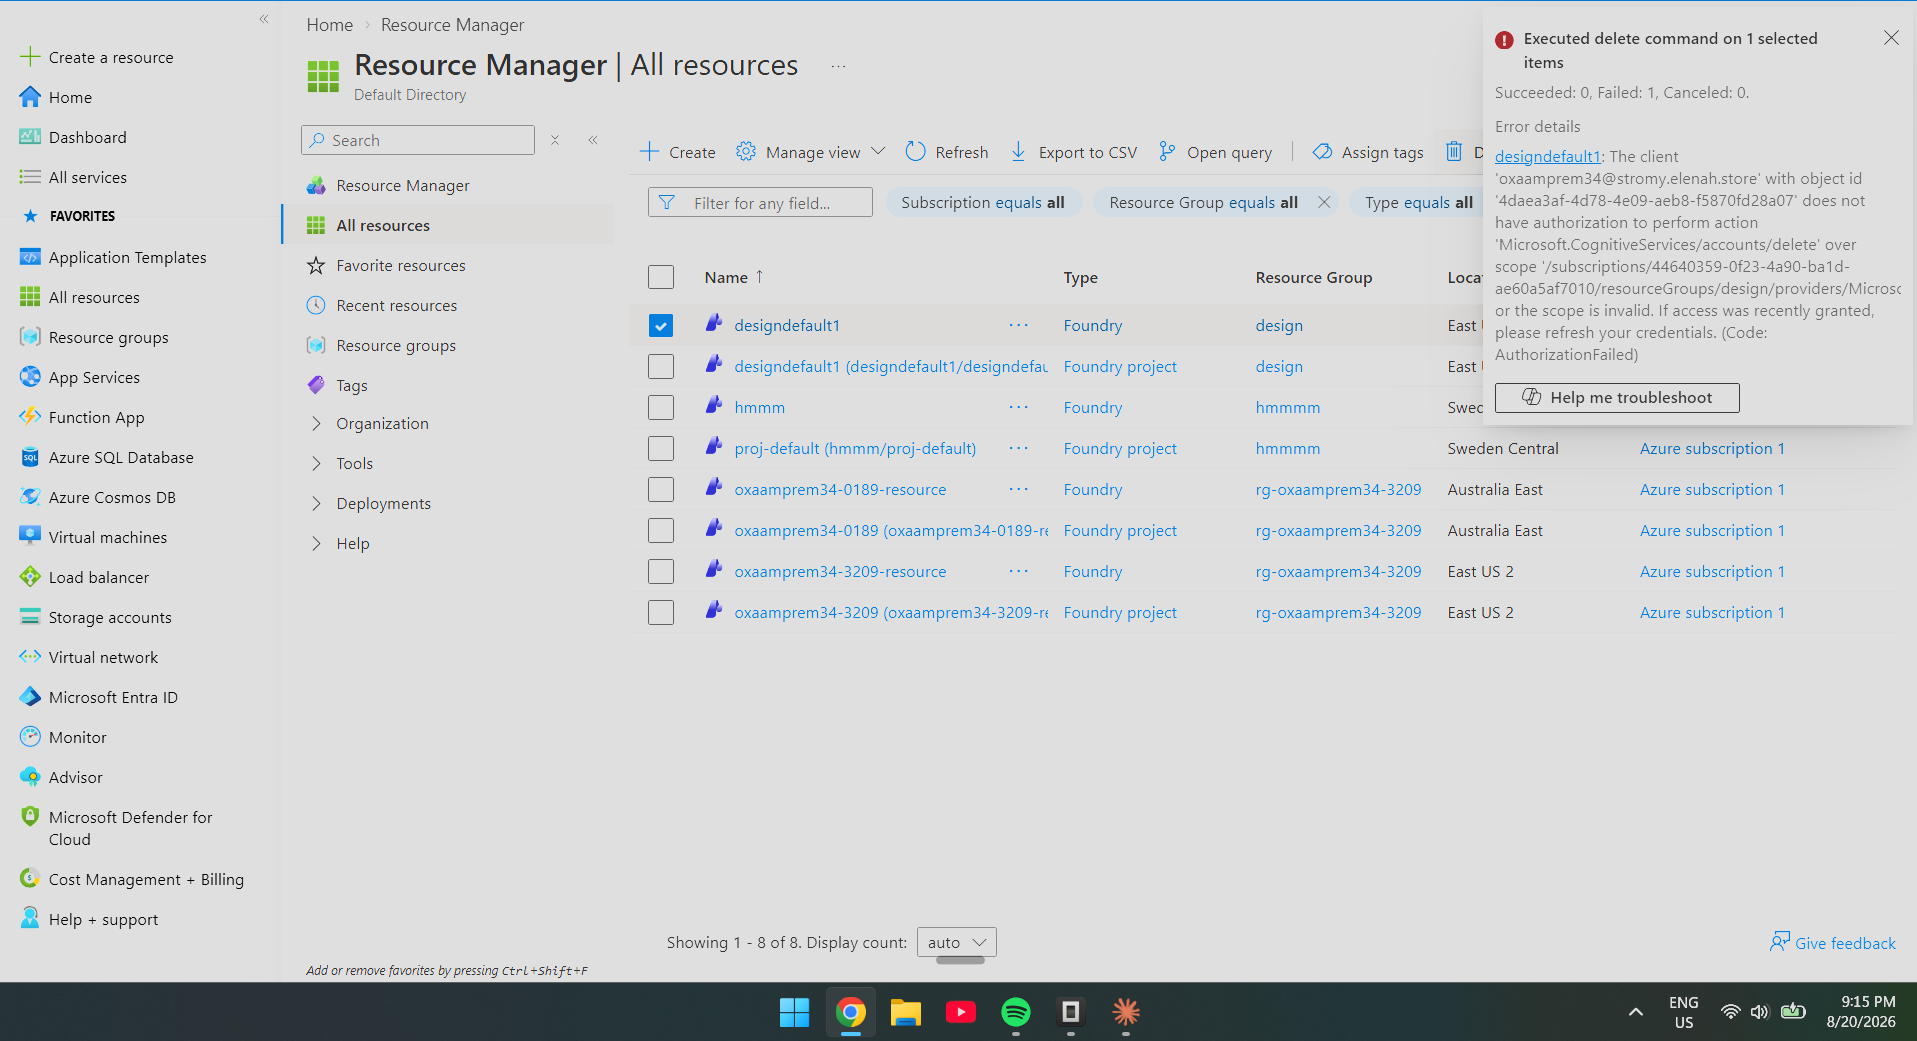The height and width of the screenshot is (1041, 1917).
Task: Toggle the select-all header checkbox
Action: tap(661, 277)
